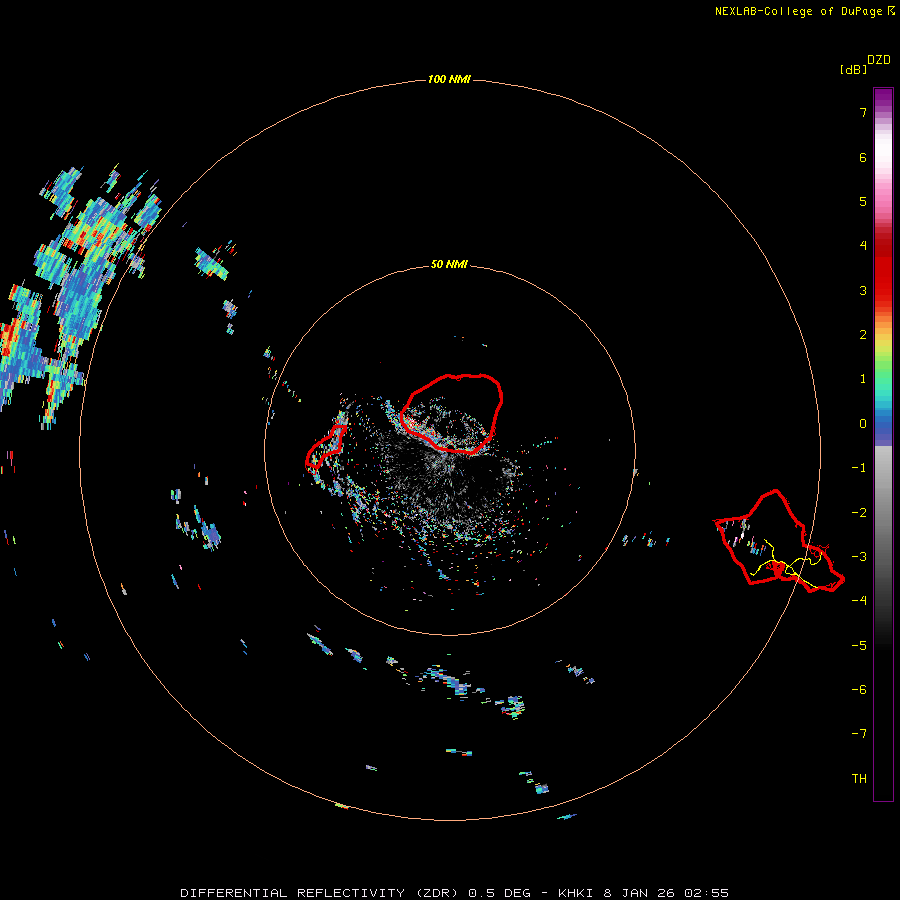The image size is (900, 900).
Task: Click the colorbar label -5
Action: click(859, 646)
